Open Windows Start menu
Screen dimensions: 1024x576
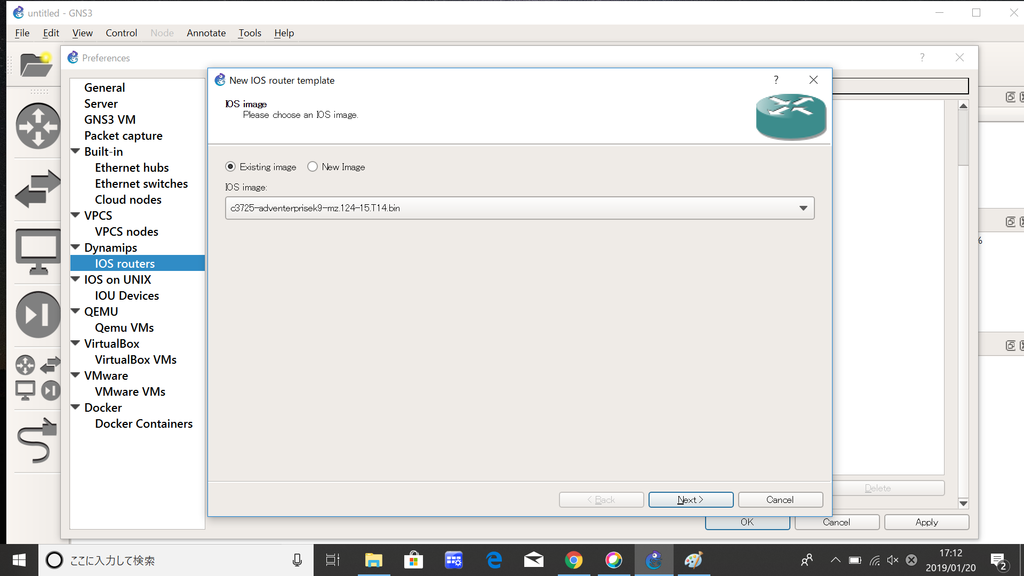coord(19,560)
